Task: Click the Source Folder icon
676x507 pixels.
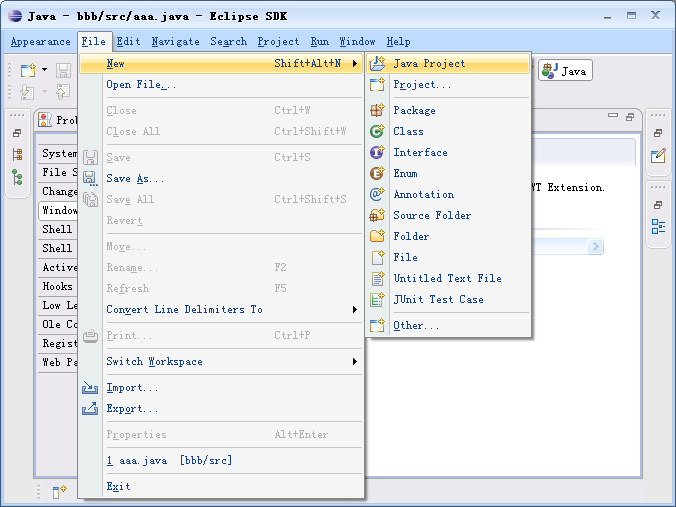Action: coord(377,215)
